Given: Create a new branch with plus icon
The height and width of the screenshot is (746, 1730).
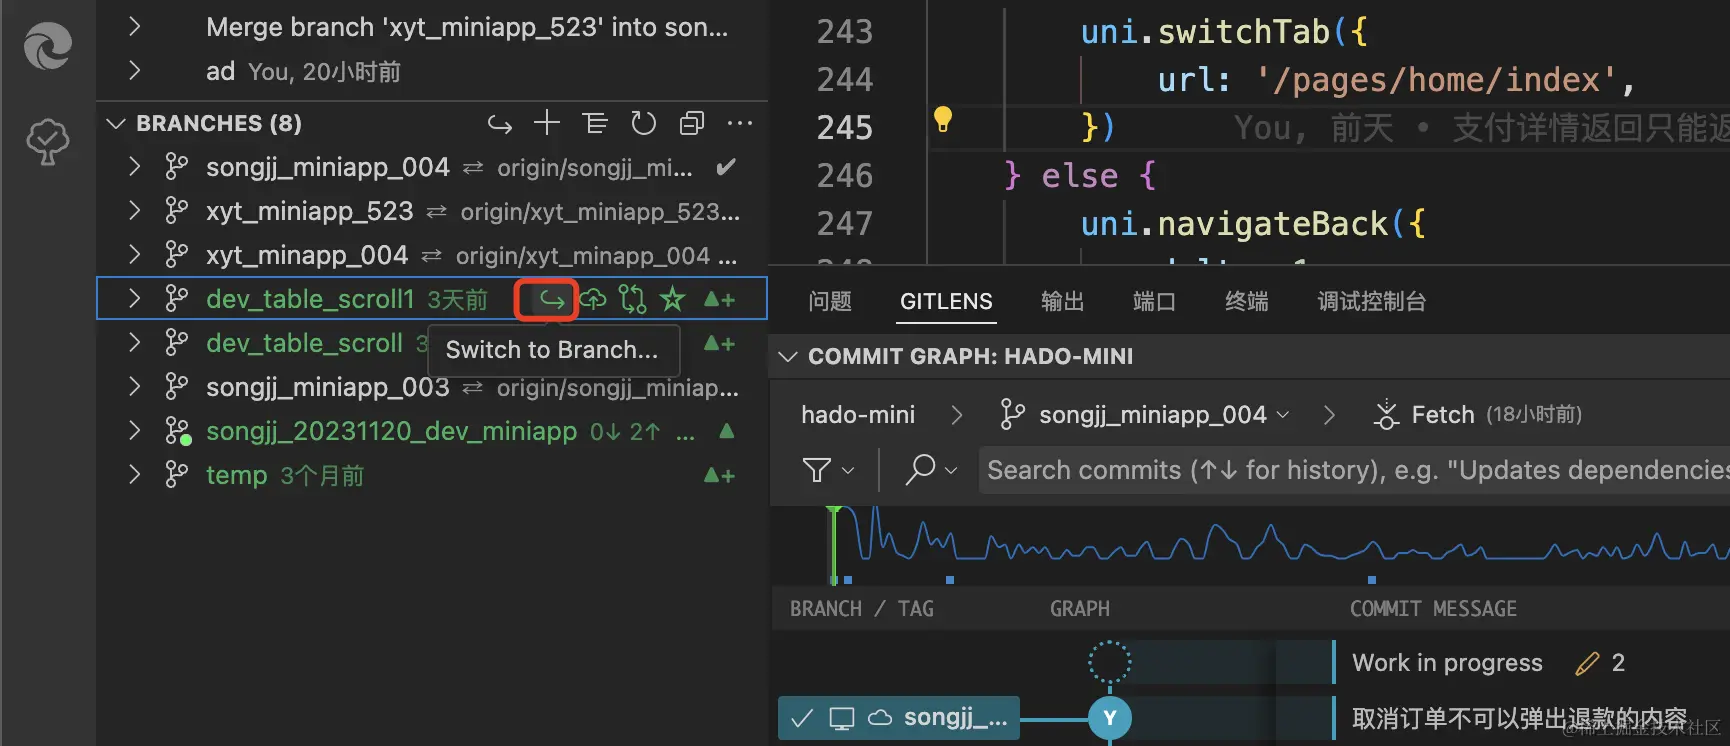Looking at the screenshot, I should 546,123.
